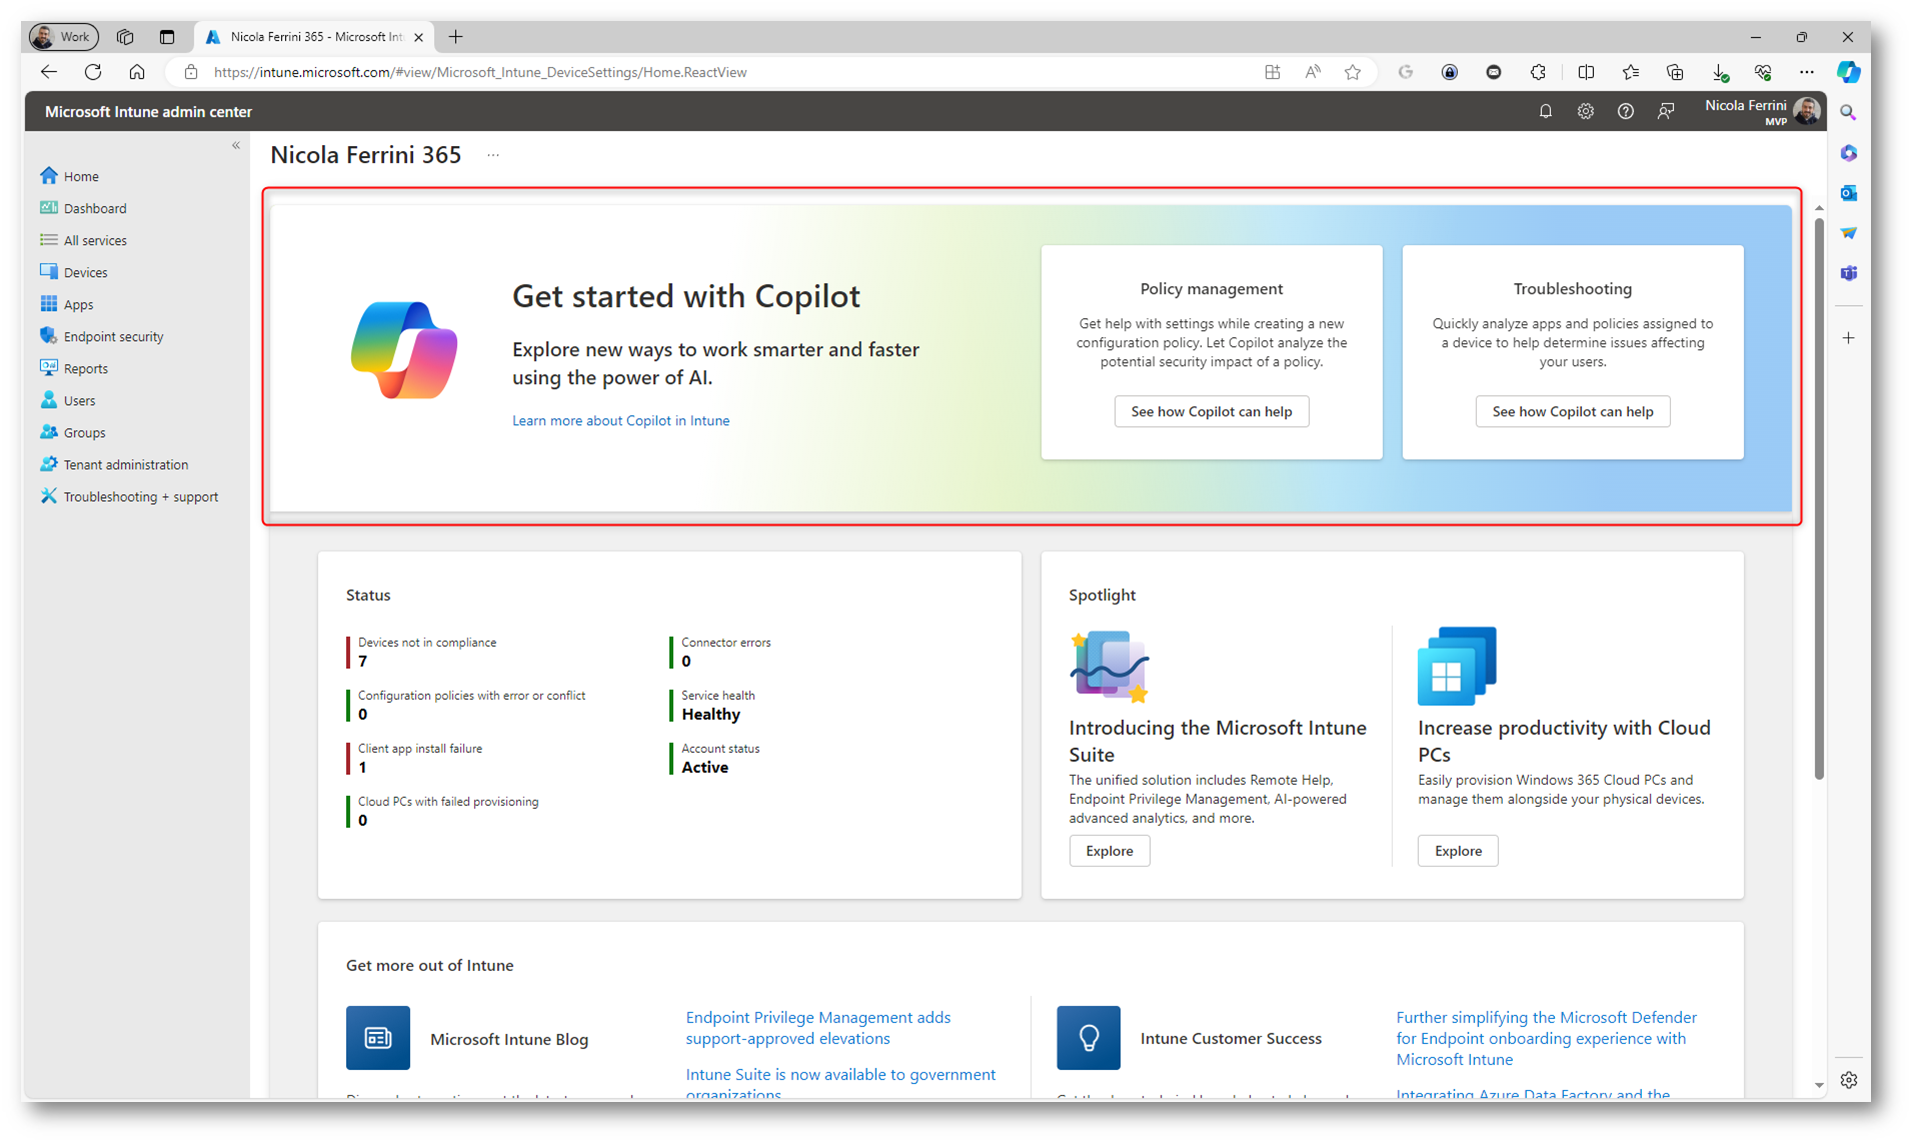Screen dimensions: 1913x1144
Task: Click the browser home icon
Action: (x=137, y=72)
